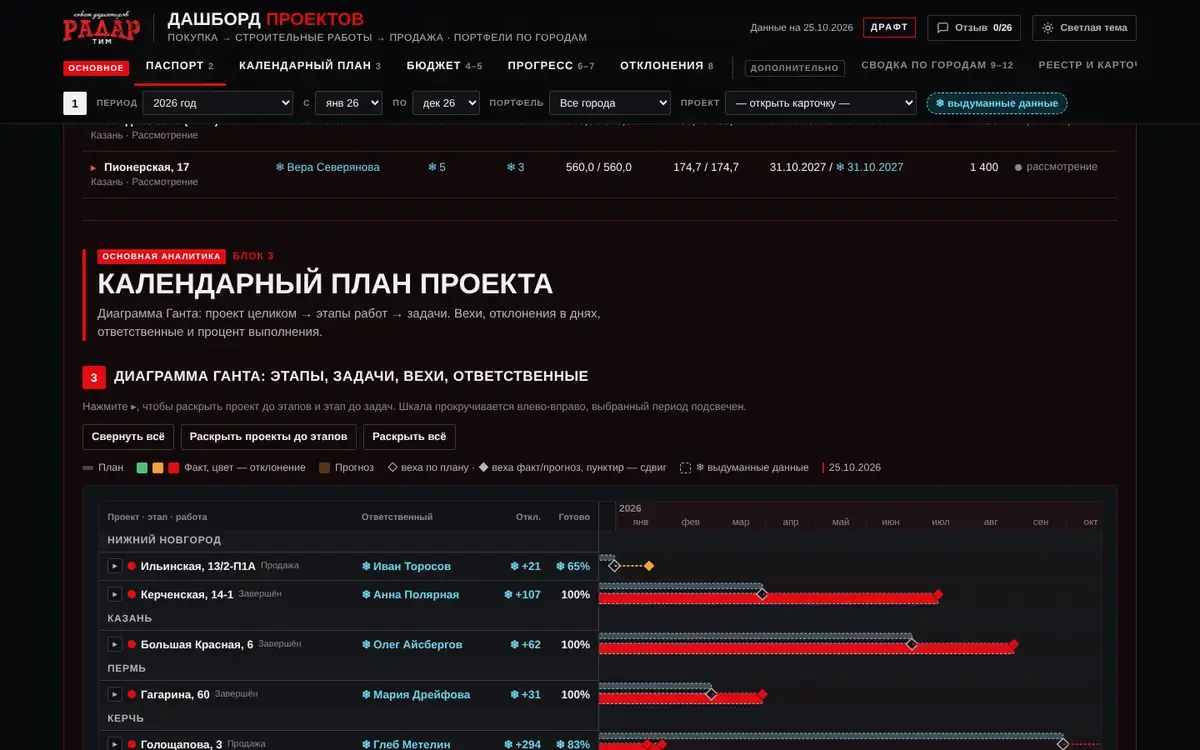The image size is (1200, 750).
Task: Open the Отзыв 0/26 feedback button
Action: coord(974,28)
